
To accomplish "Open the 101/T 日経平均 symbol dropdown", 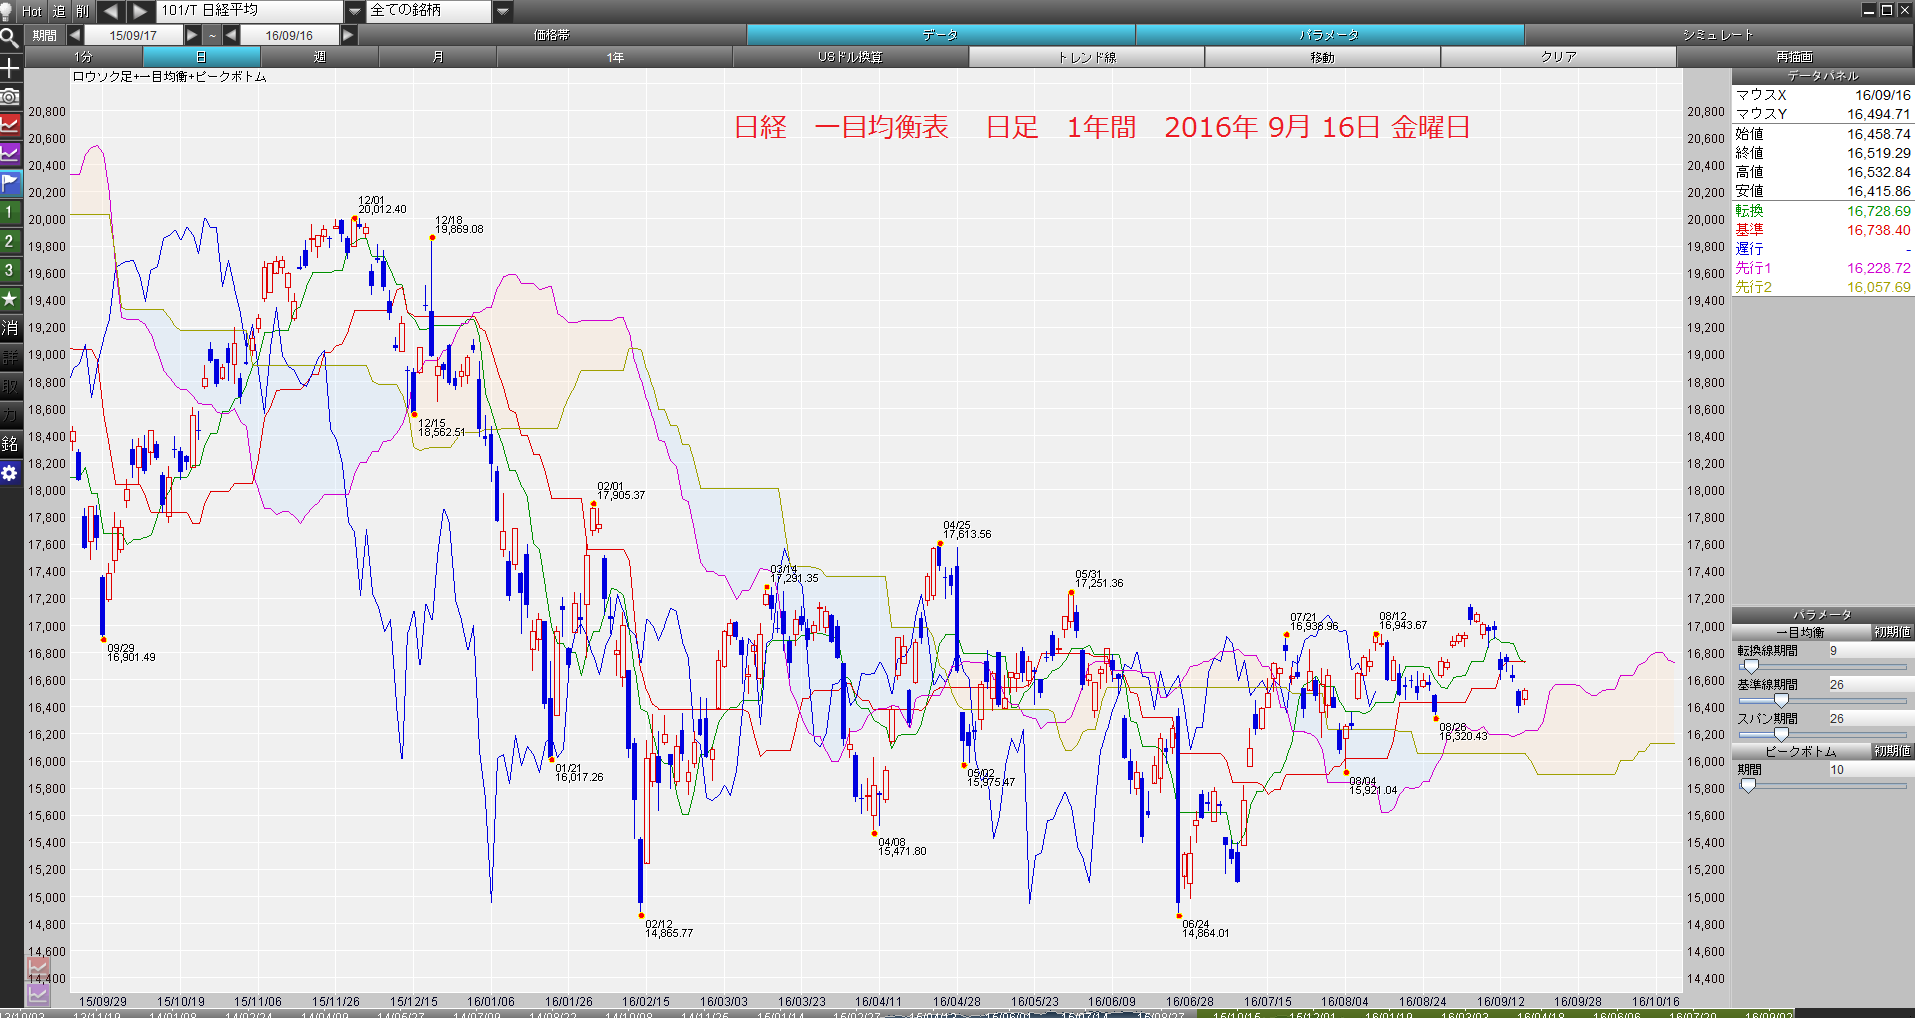I will coord(355,11).
